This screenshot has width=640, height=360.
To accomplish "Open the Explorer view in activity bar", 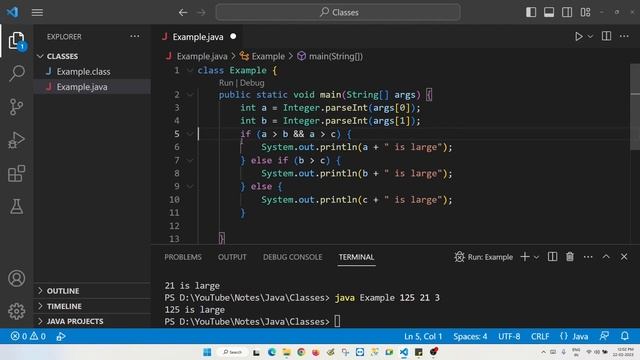I will click(17, 40).
